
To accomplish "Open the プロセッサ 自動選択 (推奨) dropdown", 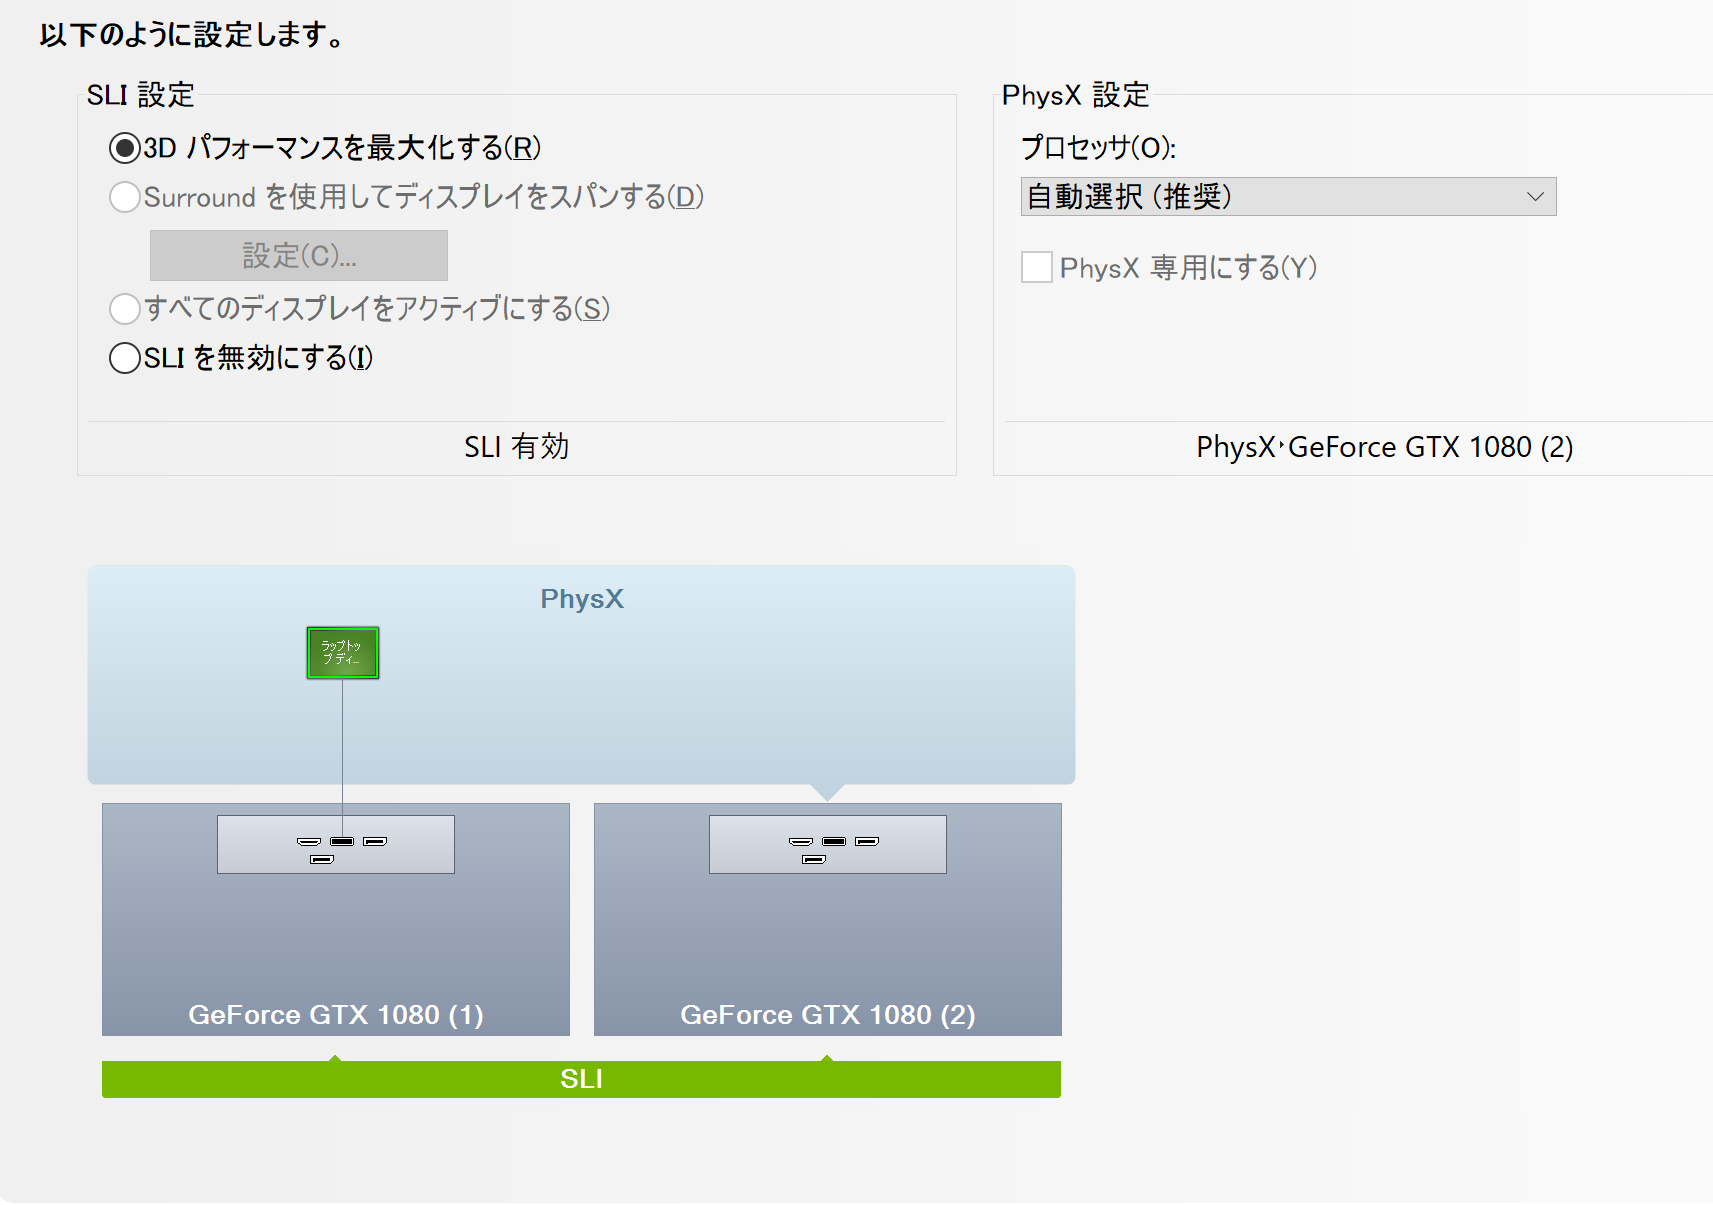I will [1287, 197].
